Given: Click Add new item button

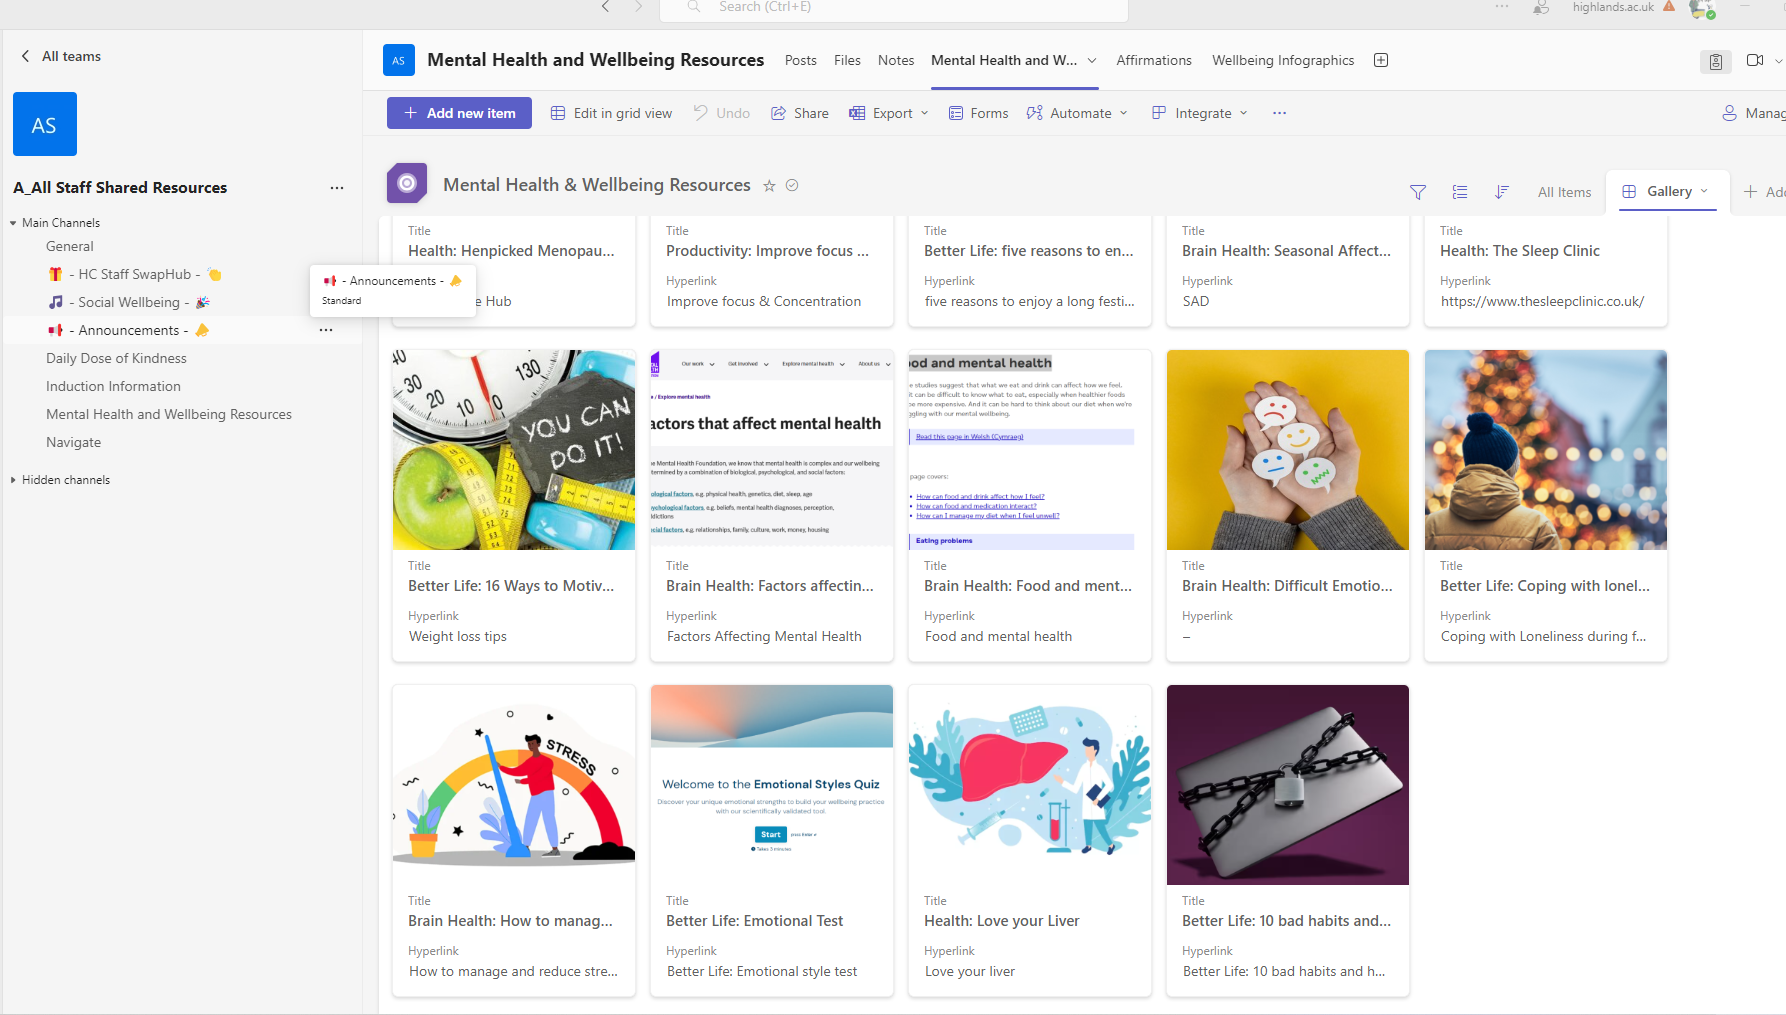Looking at the screenshot, I should [x=459, y=113].
